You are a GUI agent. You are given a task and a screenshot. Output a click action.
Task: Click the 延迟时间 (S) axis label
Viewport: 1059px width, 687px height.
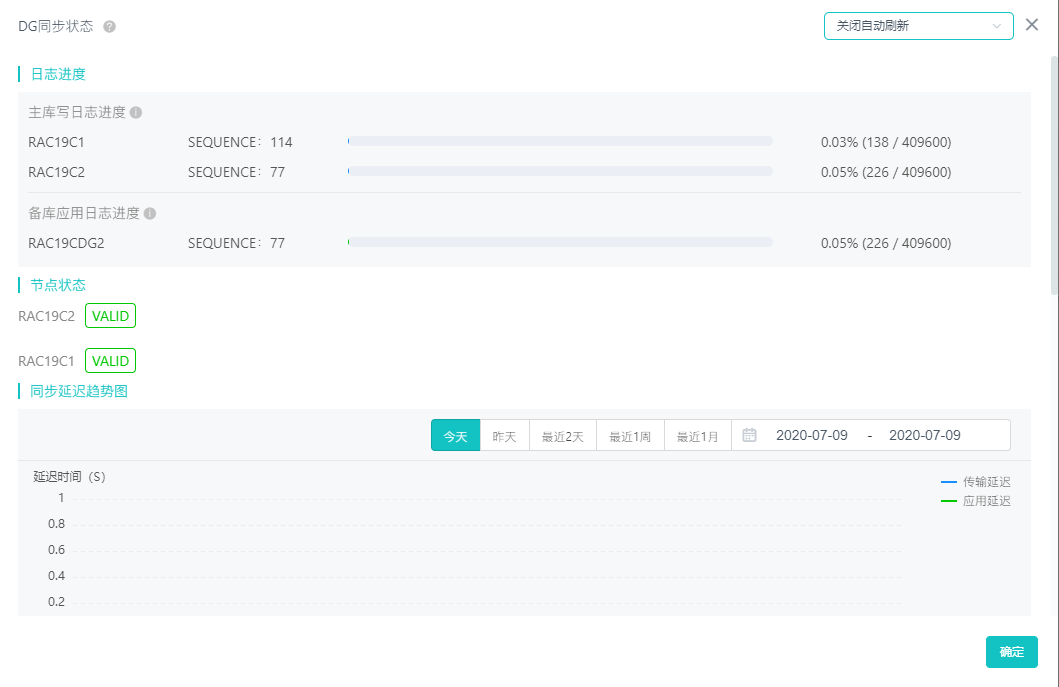coord(70,477)
